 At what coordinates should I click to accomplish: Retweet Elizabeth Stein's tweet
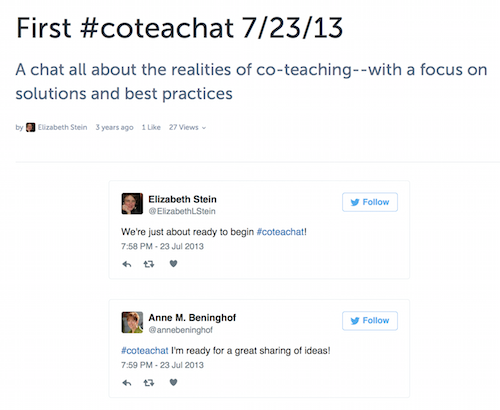[x=149, y=264]
